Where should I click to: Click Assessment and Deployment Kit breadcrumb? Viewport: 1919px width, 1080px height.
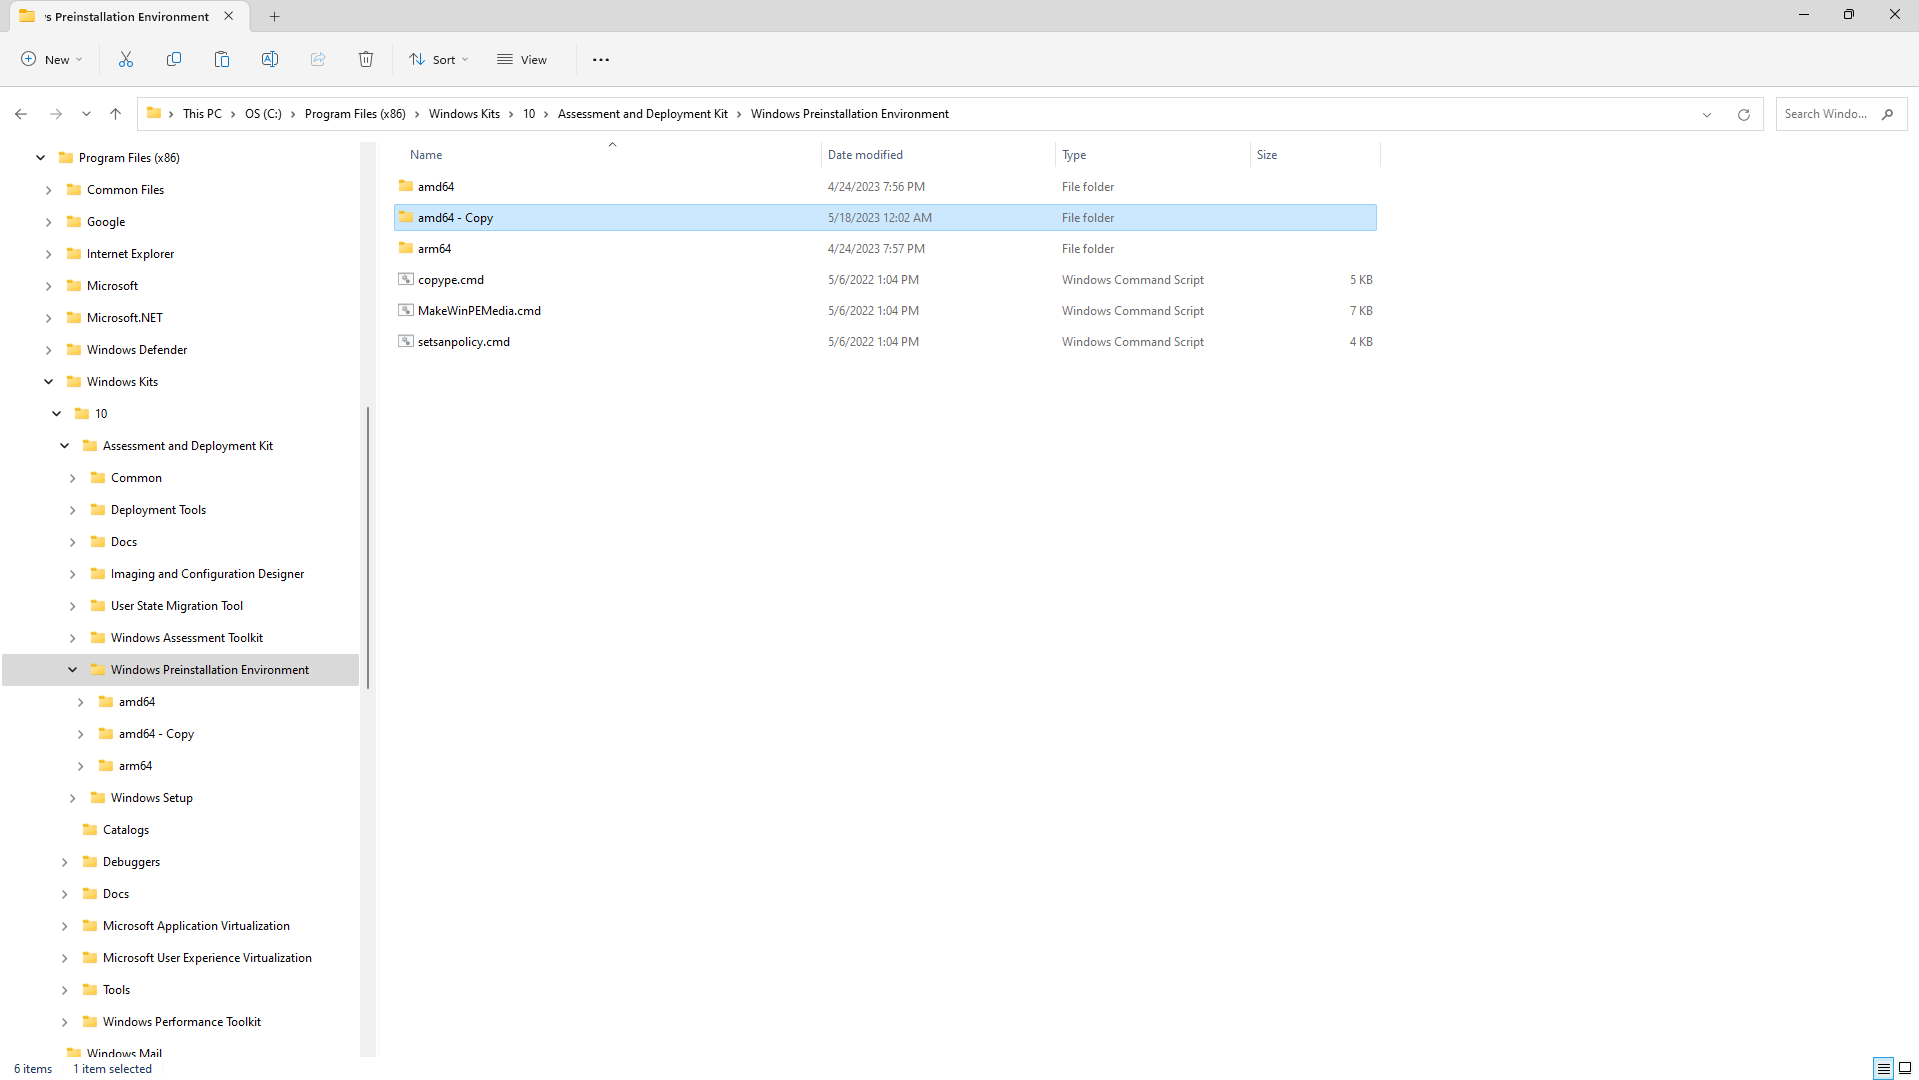(642, 114)
